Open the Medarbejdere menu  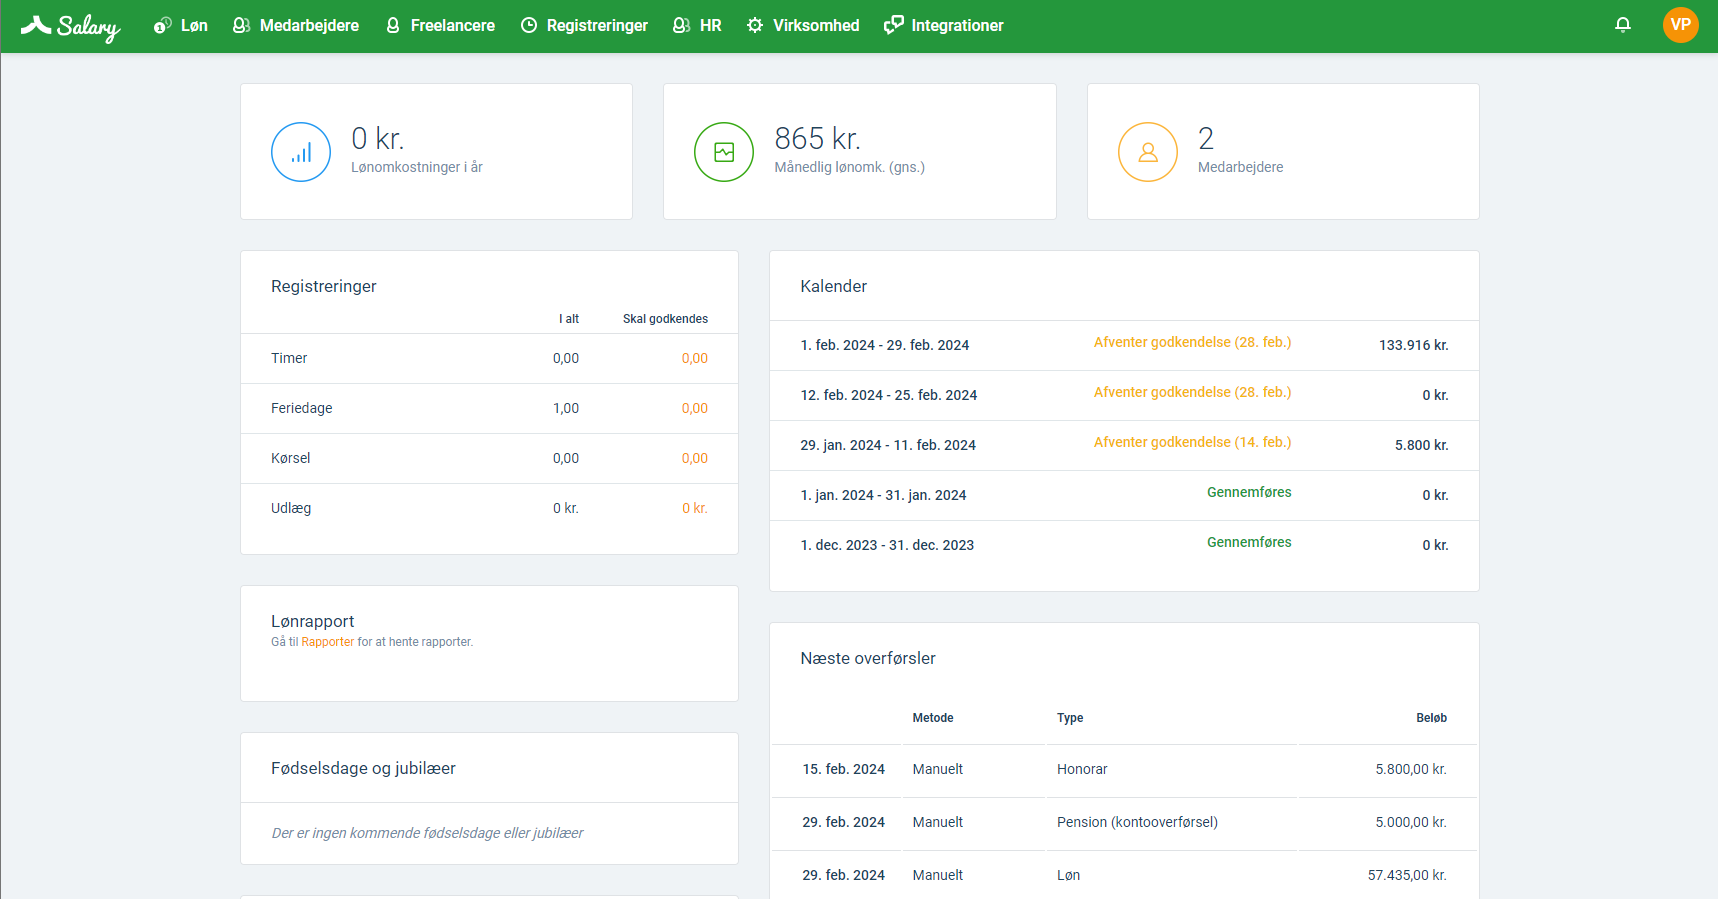click(296, 25)
